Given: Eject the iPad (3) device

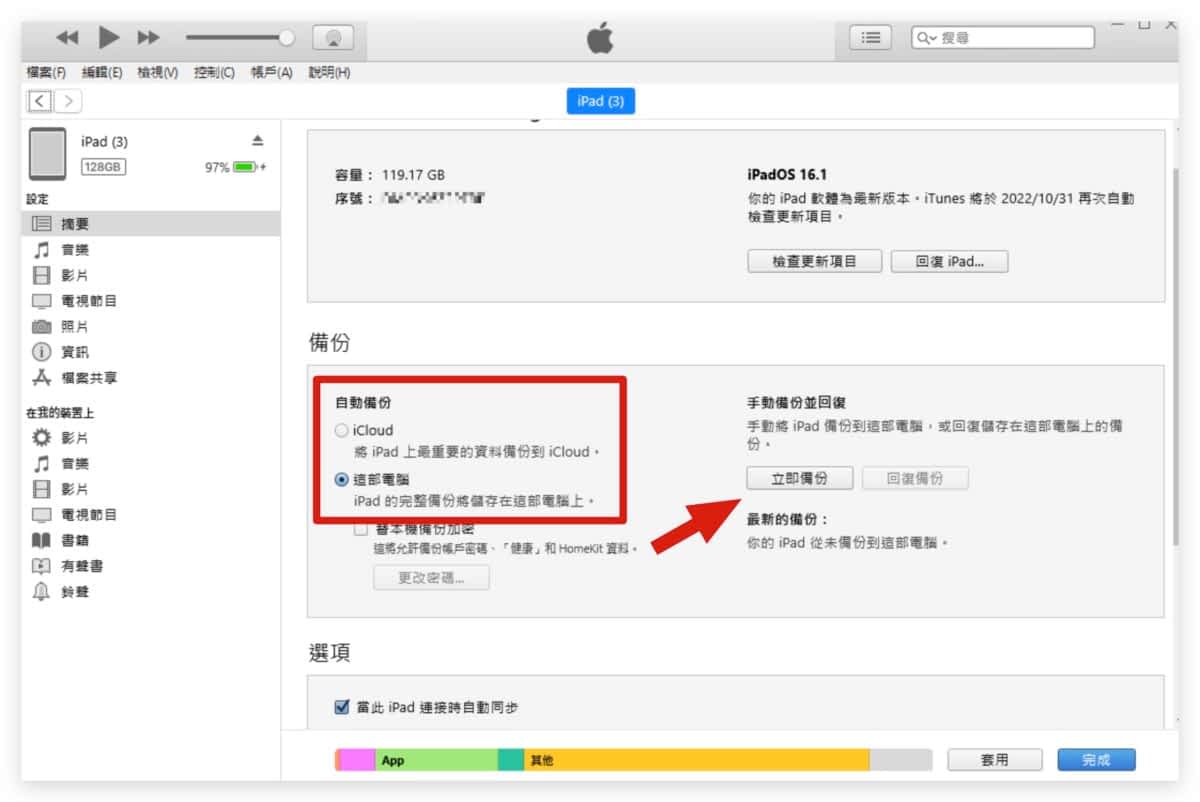Looking at the screenshot, I should [x=258, y=141].
